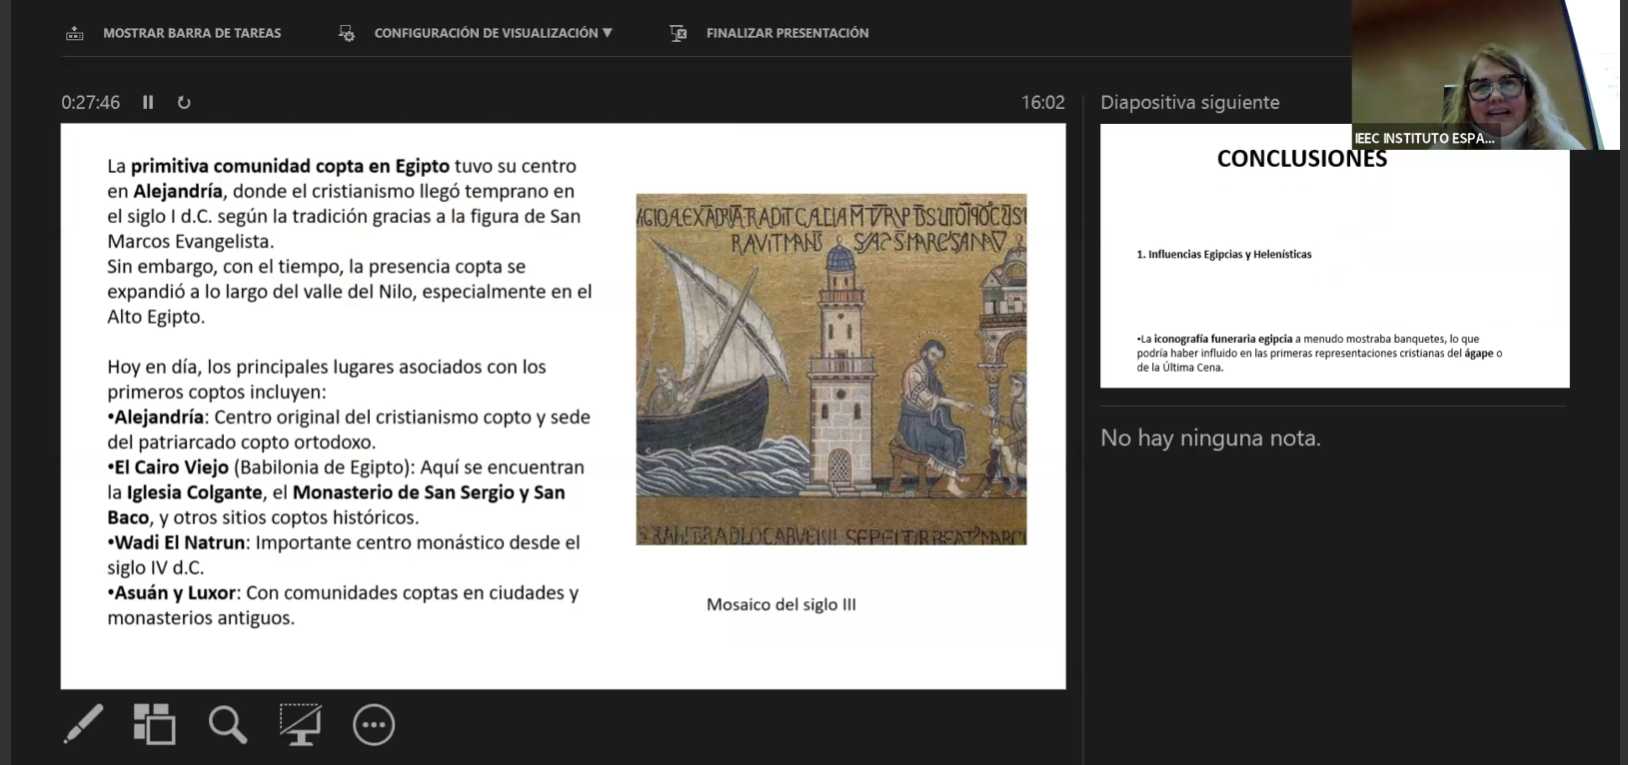The width and height of the screenshot is (1628, 765).
Task: Open more slideshow options
Action: [x=374, y=724]
